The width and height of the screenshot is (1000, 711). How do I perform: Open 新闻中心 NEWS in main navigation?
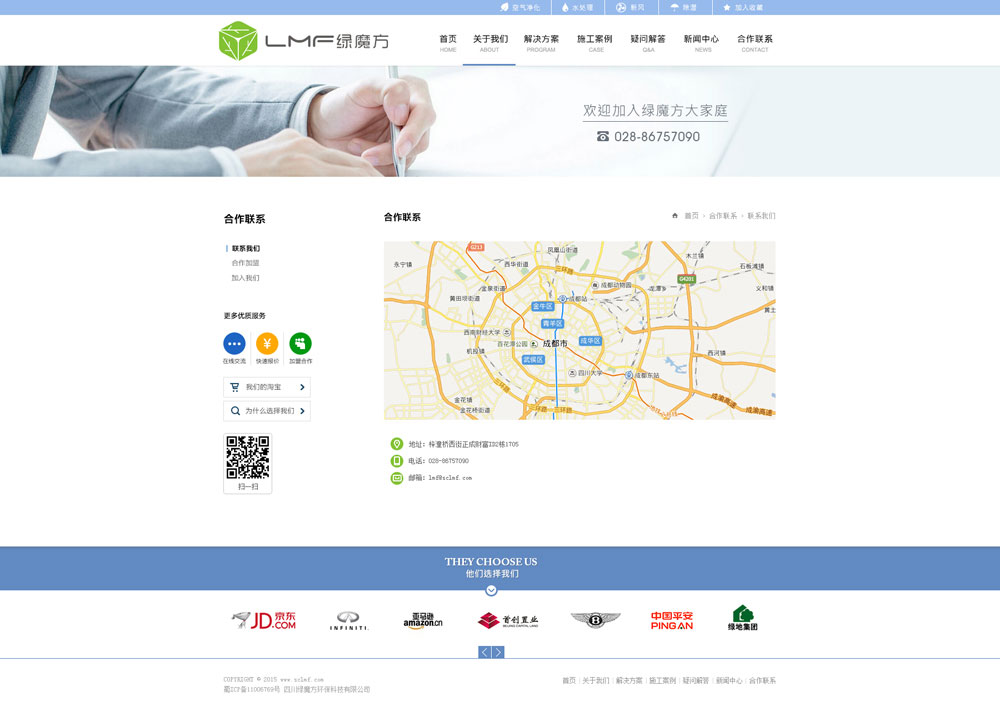point(702,43)
